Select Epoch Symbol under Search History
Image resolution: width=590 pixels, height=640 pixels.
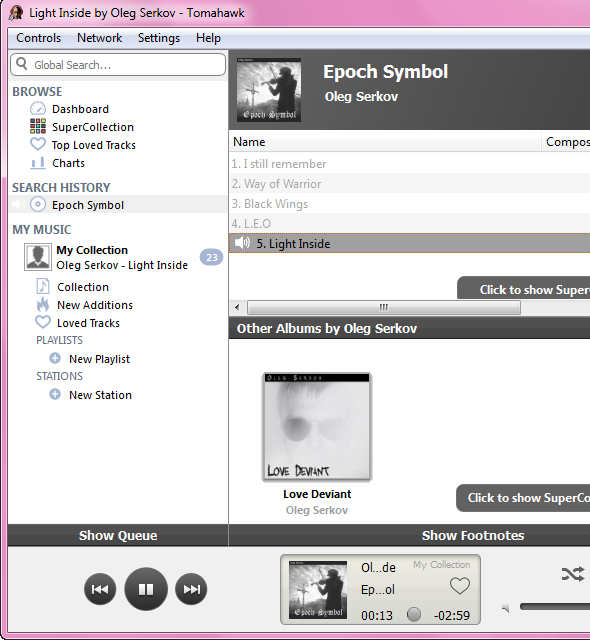tap(118, 204)
